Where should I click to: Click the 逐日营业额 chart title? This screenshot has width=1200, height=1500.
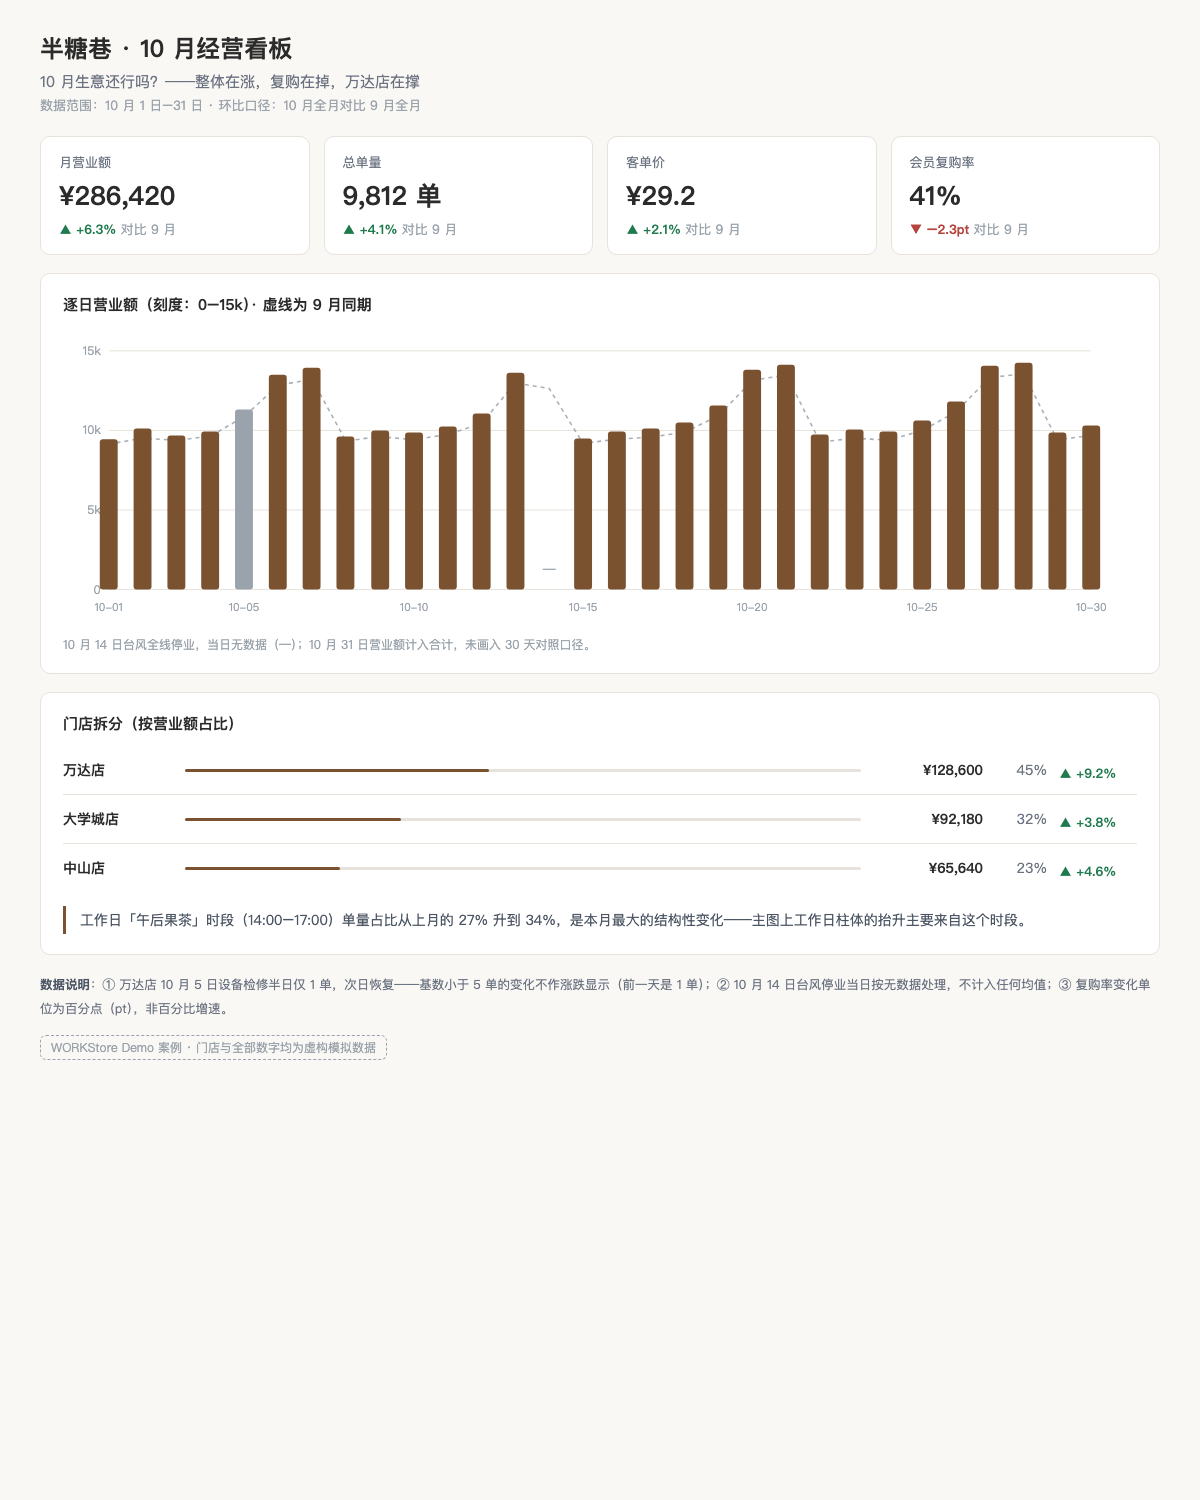217,305
